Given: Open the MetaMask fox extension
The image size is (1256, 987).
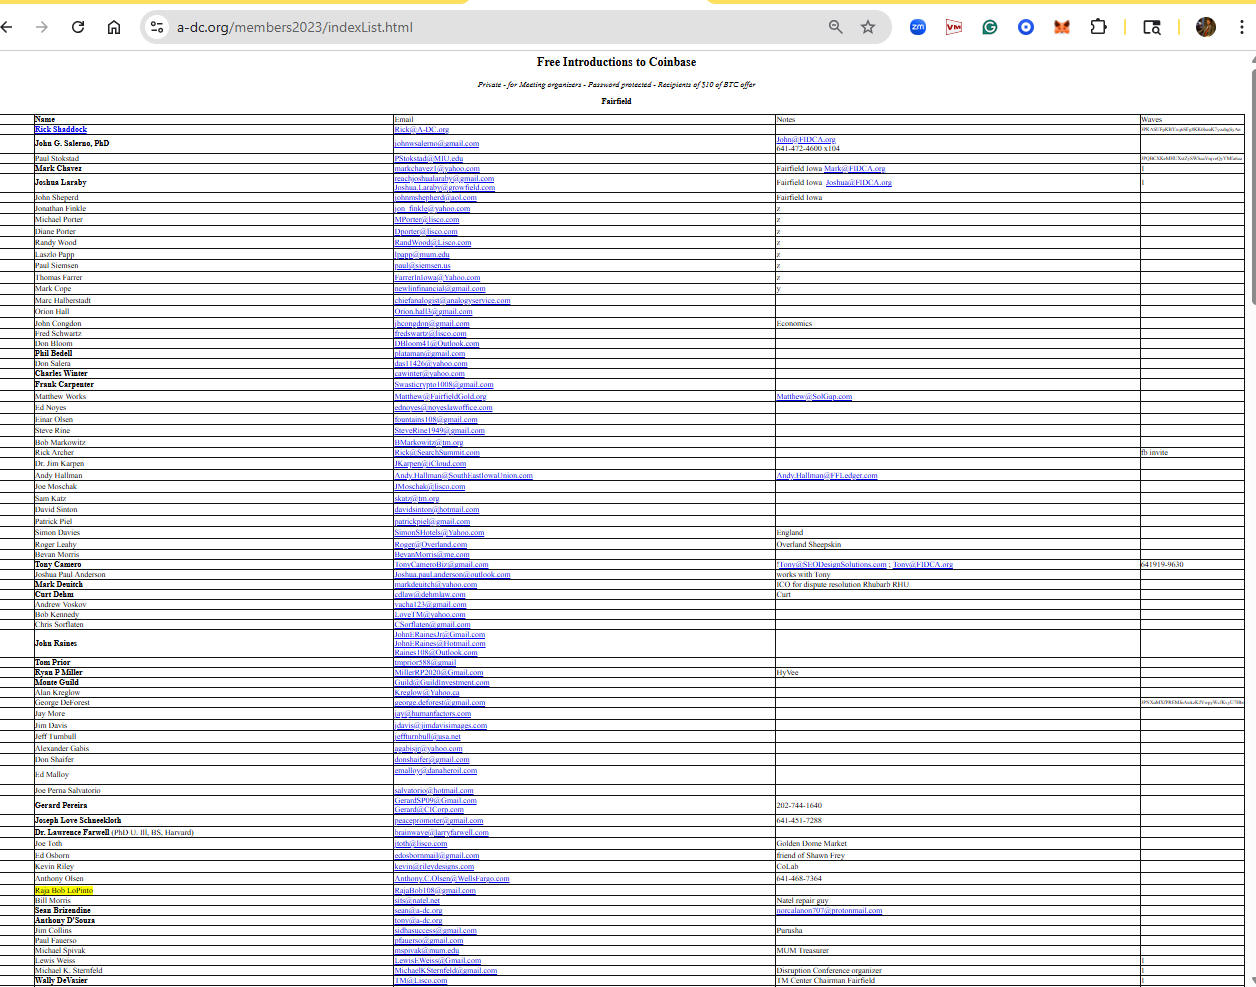Looking at the screenshot, I should pos(1062,27).
